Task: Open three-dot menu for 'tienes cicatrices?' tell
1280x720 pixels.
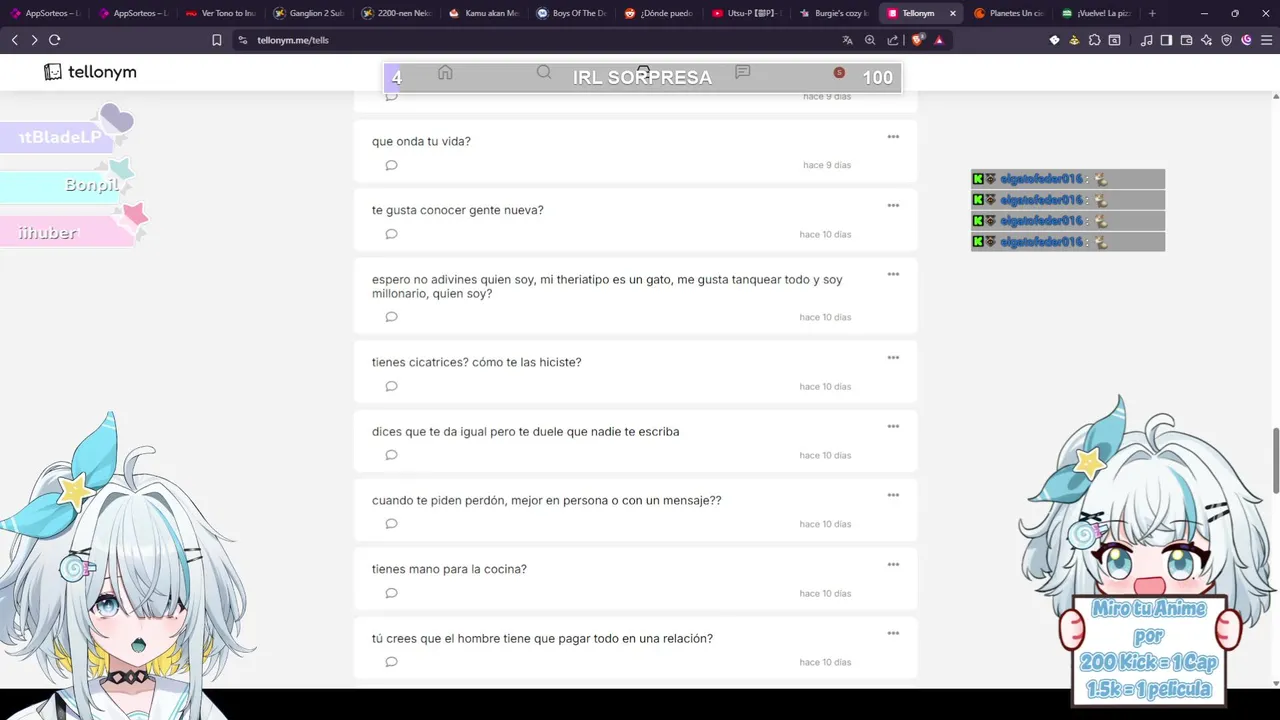Action: tap(893, 357)
